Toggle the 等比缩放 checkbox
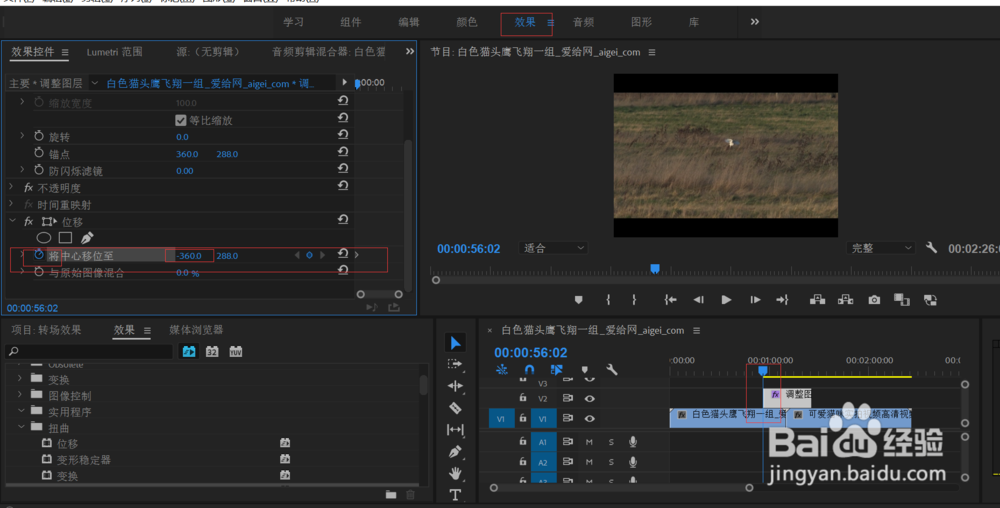This screenshot has height=508, width=1000. coord(180,120)
